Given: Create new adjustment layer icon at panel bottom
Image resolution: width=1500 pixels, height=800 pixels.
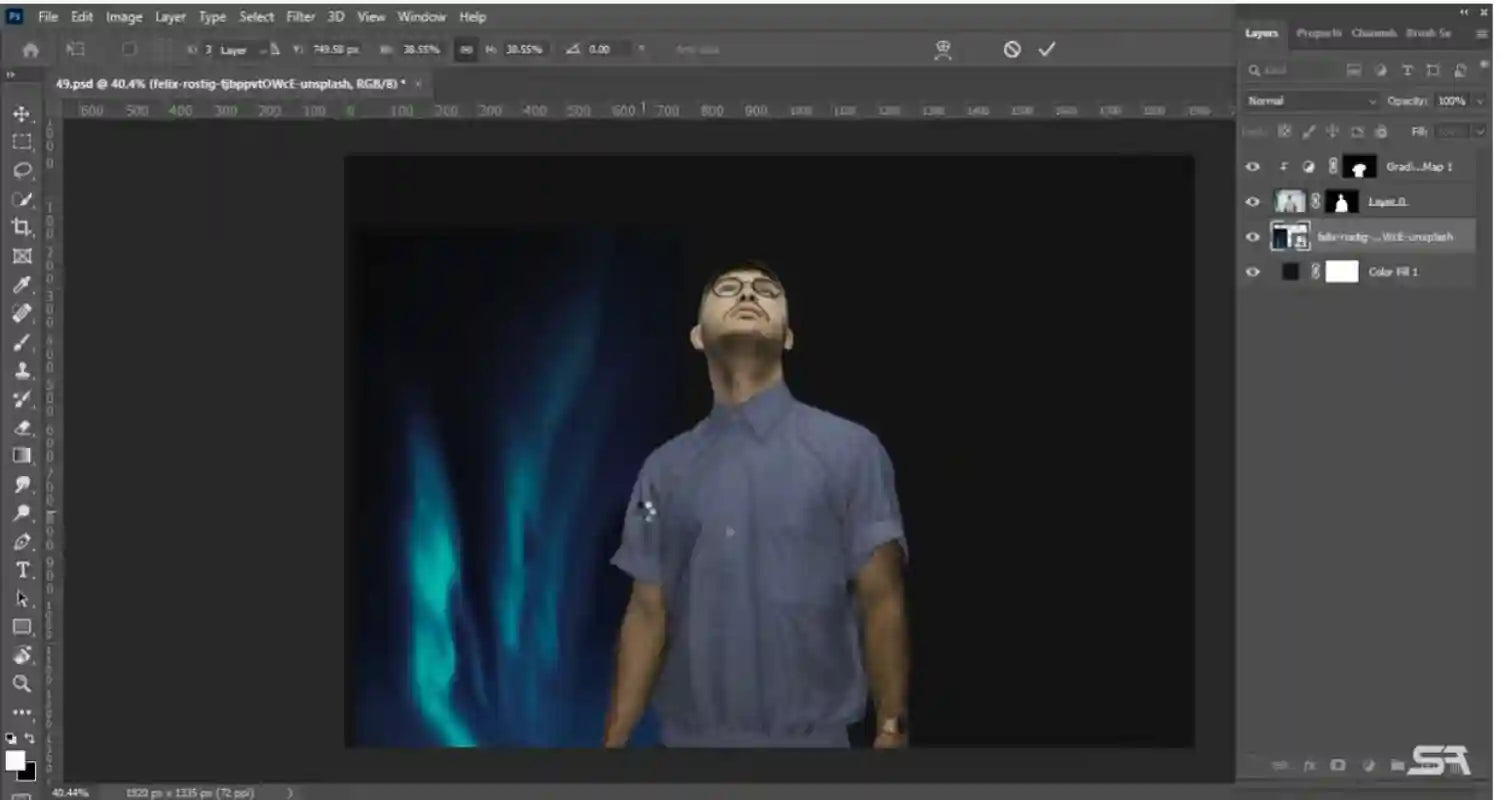Looking at the screenshot, I should pos(1367,765).
